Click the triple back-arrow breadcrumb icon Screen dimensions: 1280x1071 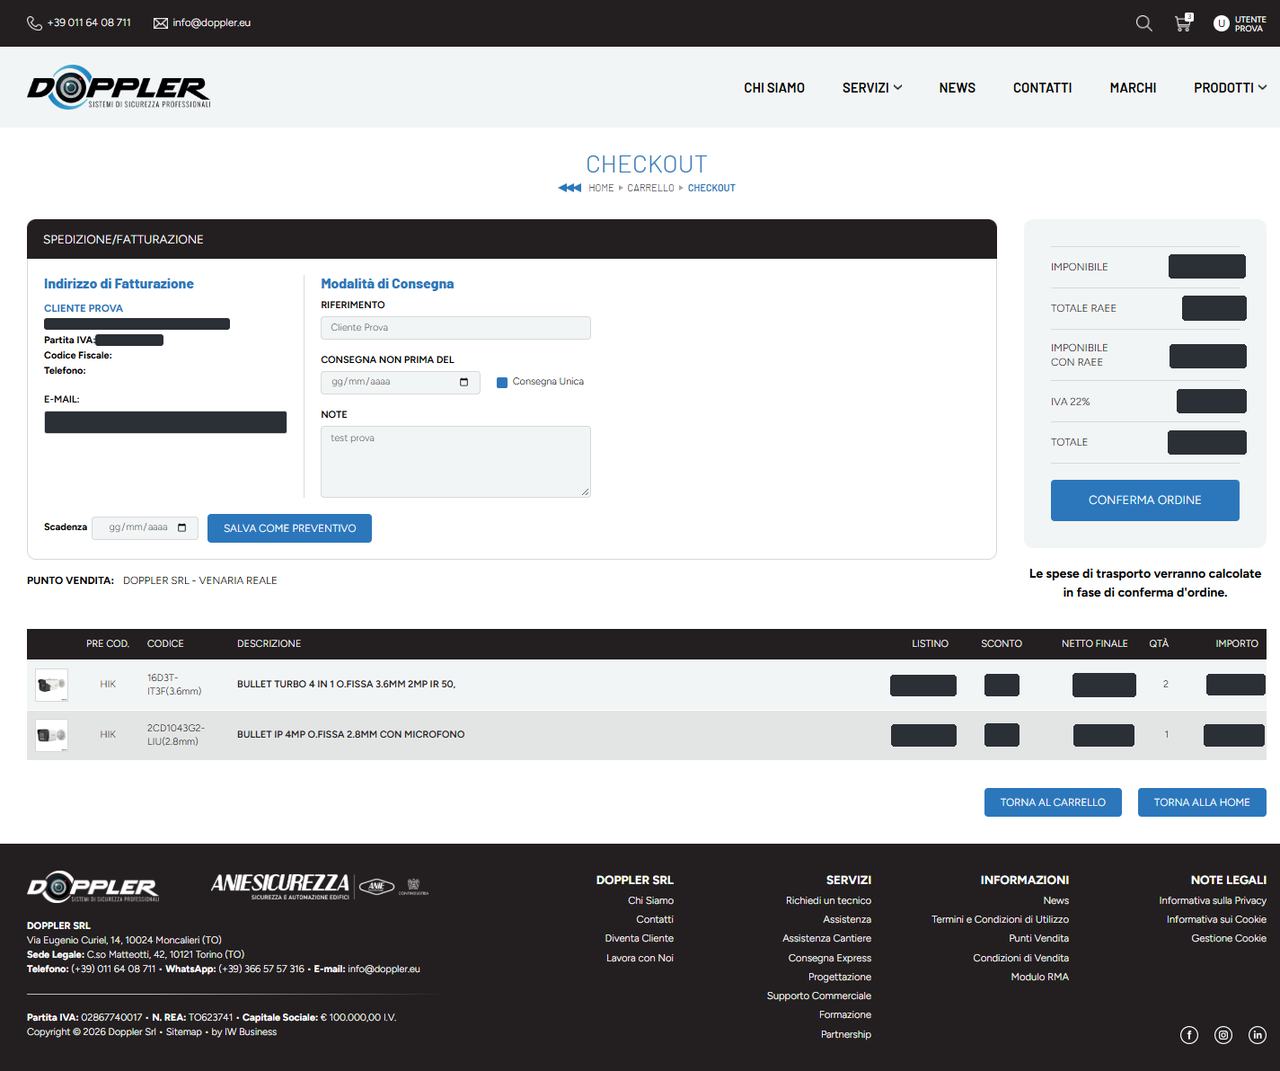(570, 188)
